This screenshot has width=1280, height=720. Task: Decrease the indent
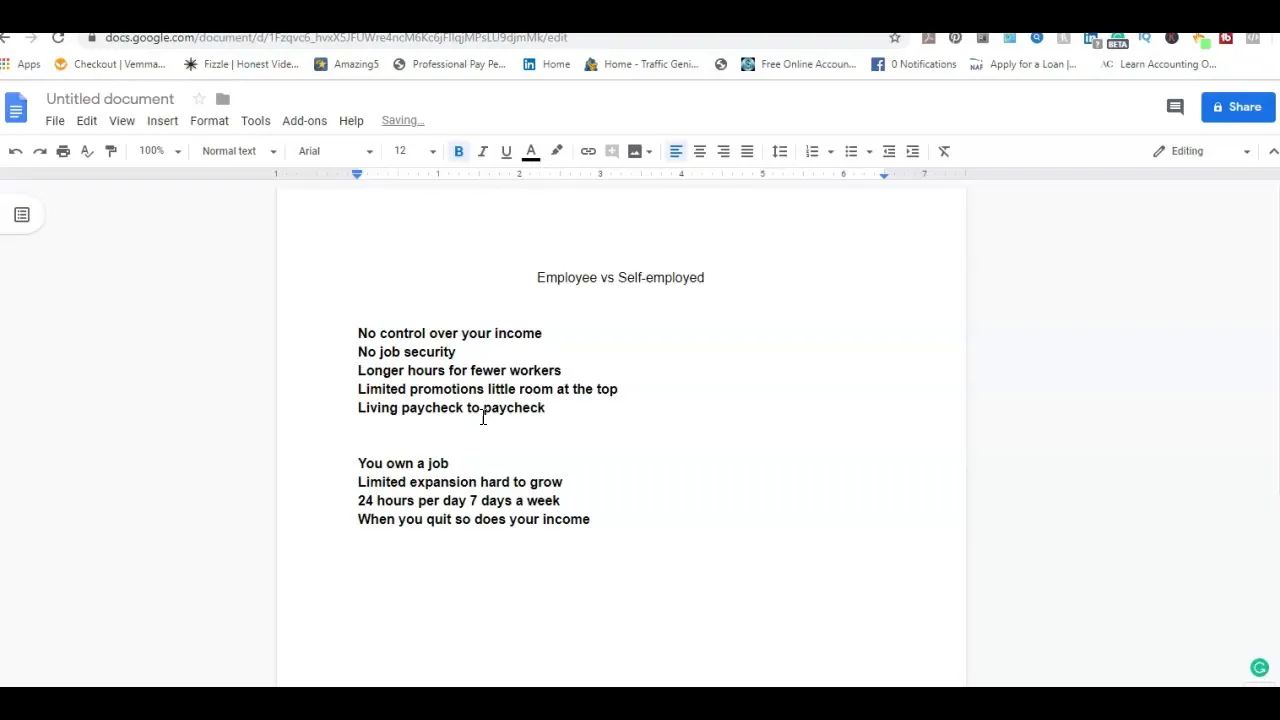[x=889, y=151]
